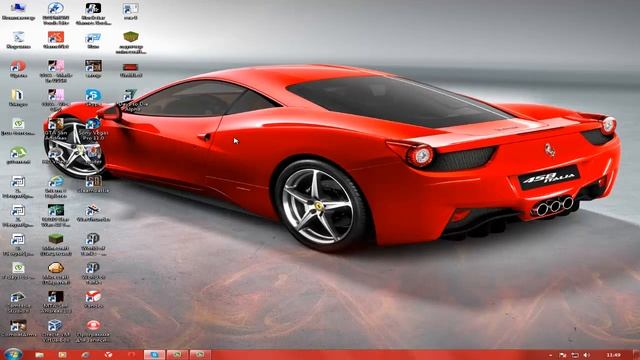Image resolution: width=640 pixels, height=360 pixels.
Task: Show hidden tray icons arrow
Action: pyautogui.click(x=550, y=355)
